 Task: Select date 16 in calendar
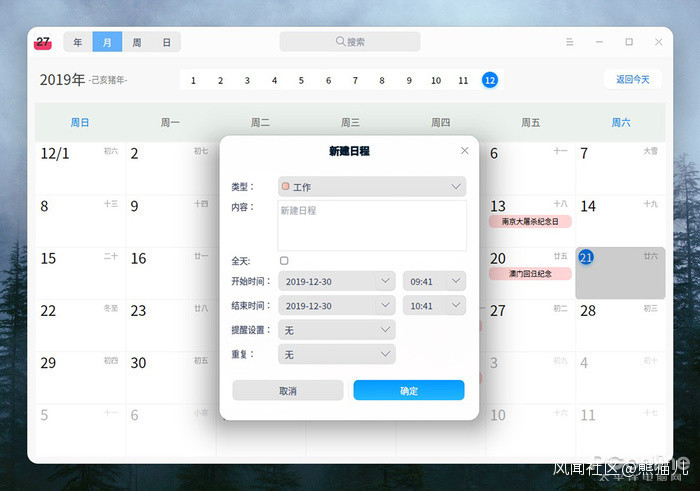click(x=171, y=273)
